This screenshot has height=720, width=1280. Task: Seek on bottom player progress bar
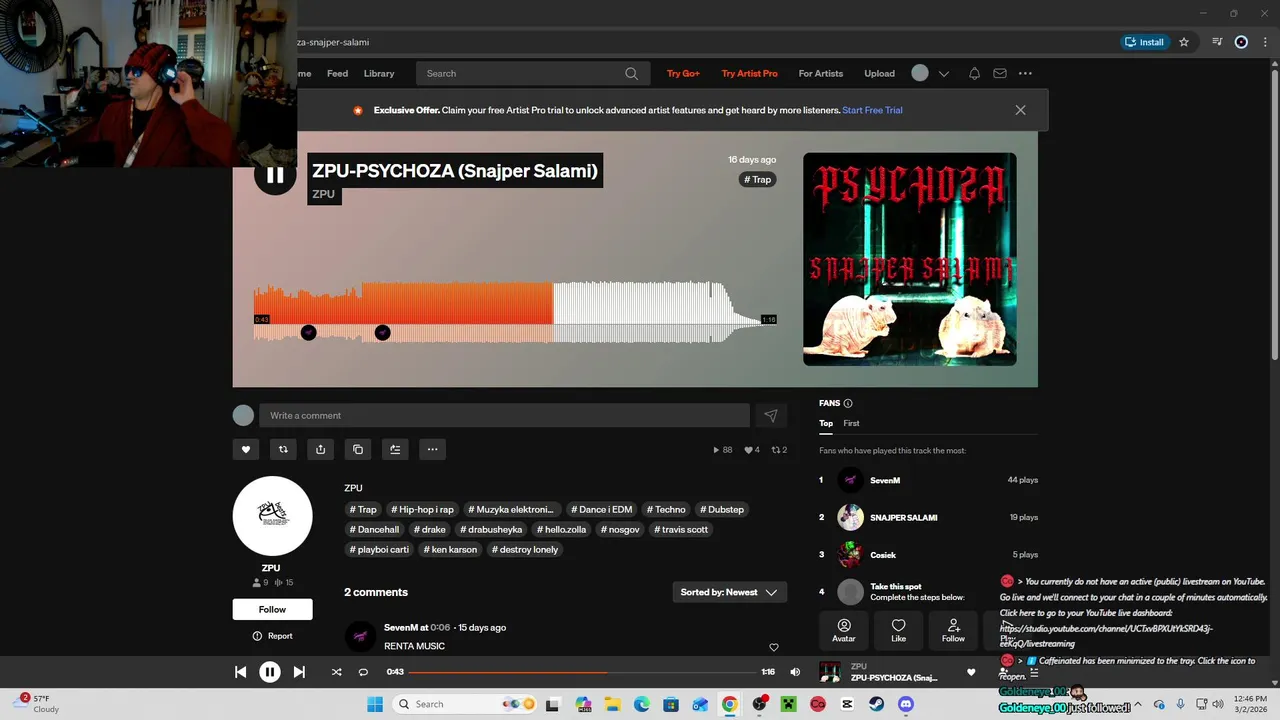(x=580, y=672)
